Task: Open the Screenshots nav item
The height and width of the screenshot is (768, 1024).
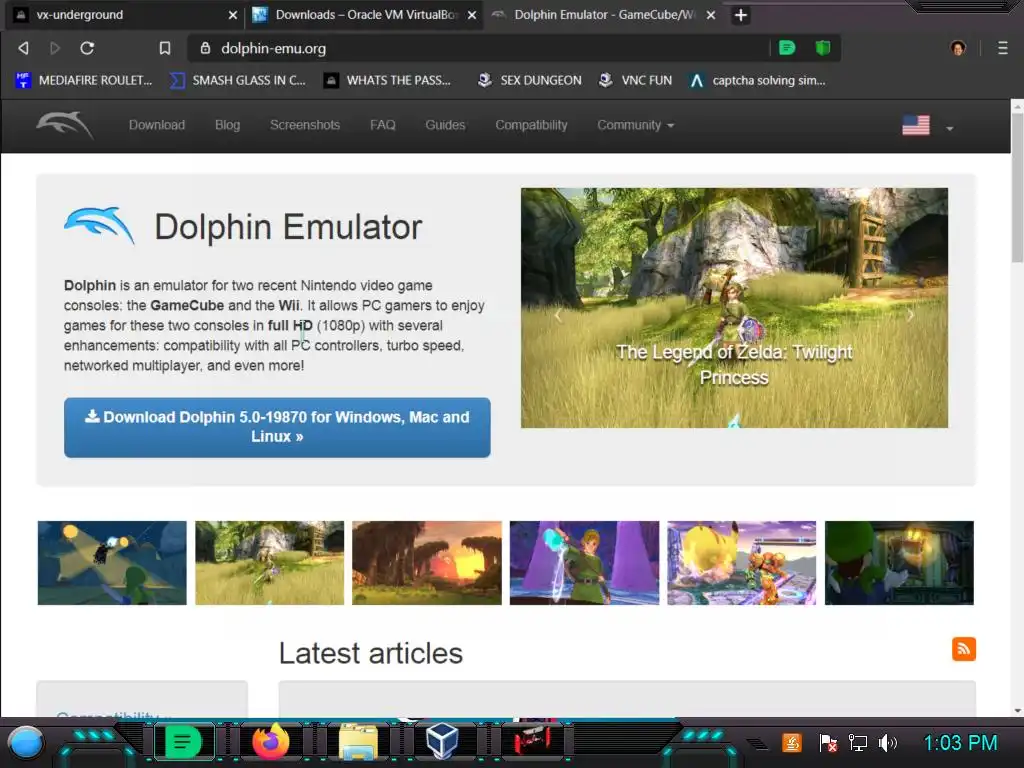Action: tap(305, 125)
